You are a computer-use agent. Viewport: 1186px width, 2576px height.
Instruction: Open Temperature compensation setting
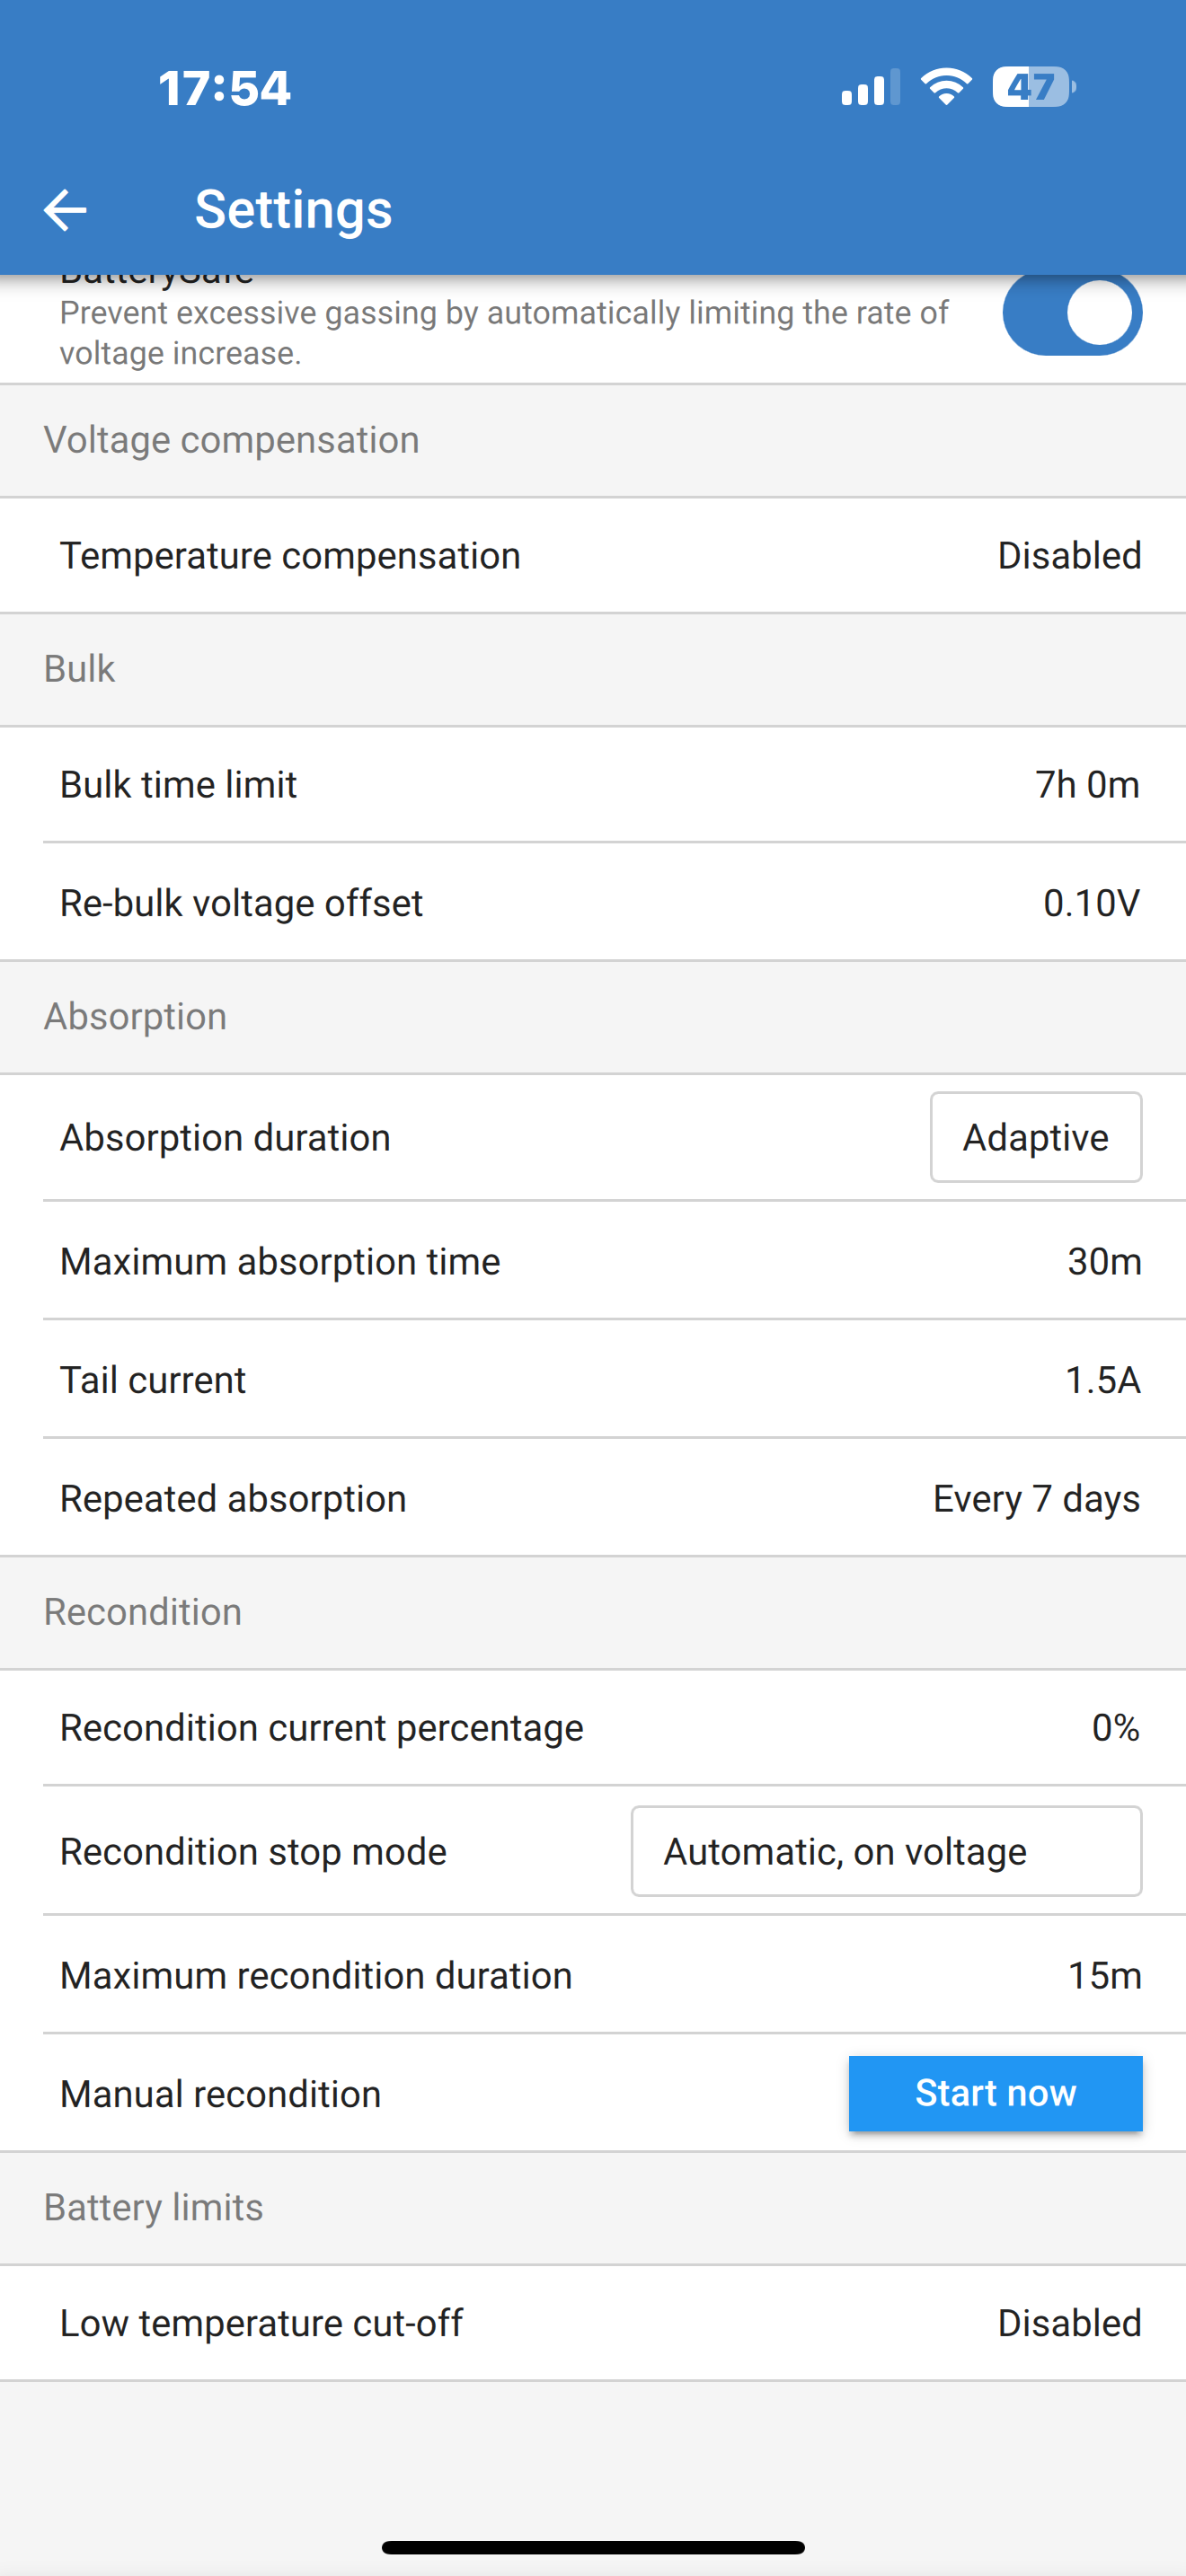tap(593, 555)
